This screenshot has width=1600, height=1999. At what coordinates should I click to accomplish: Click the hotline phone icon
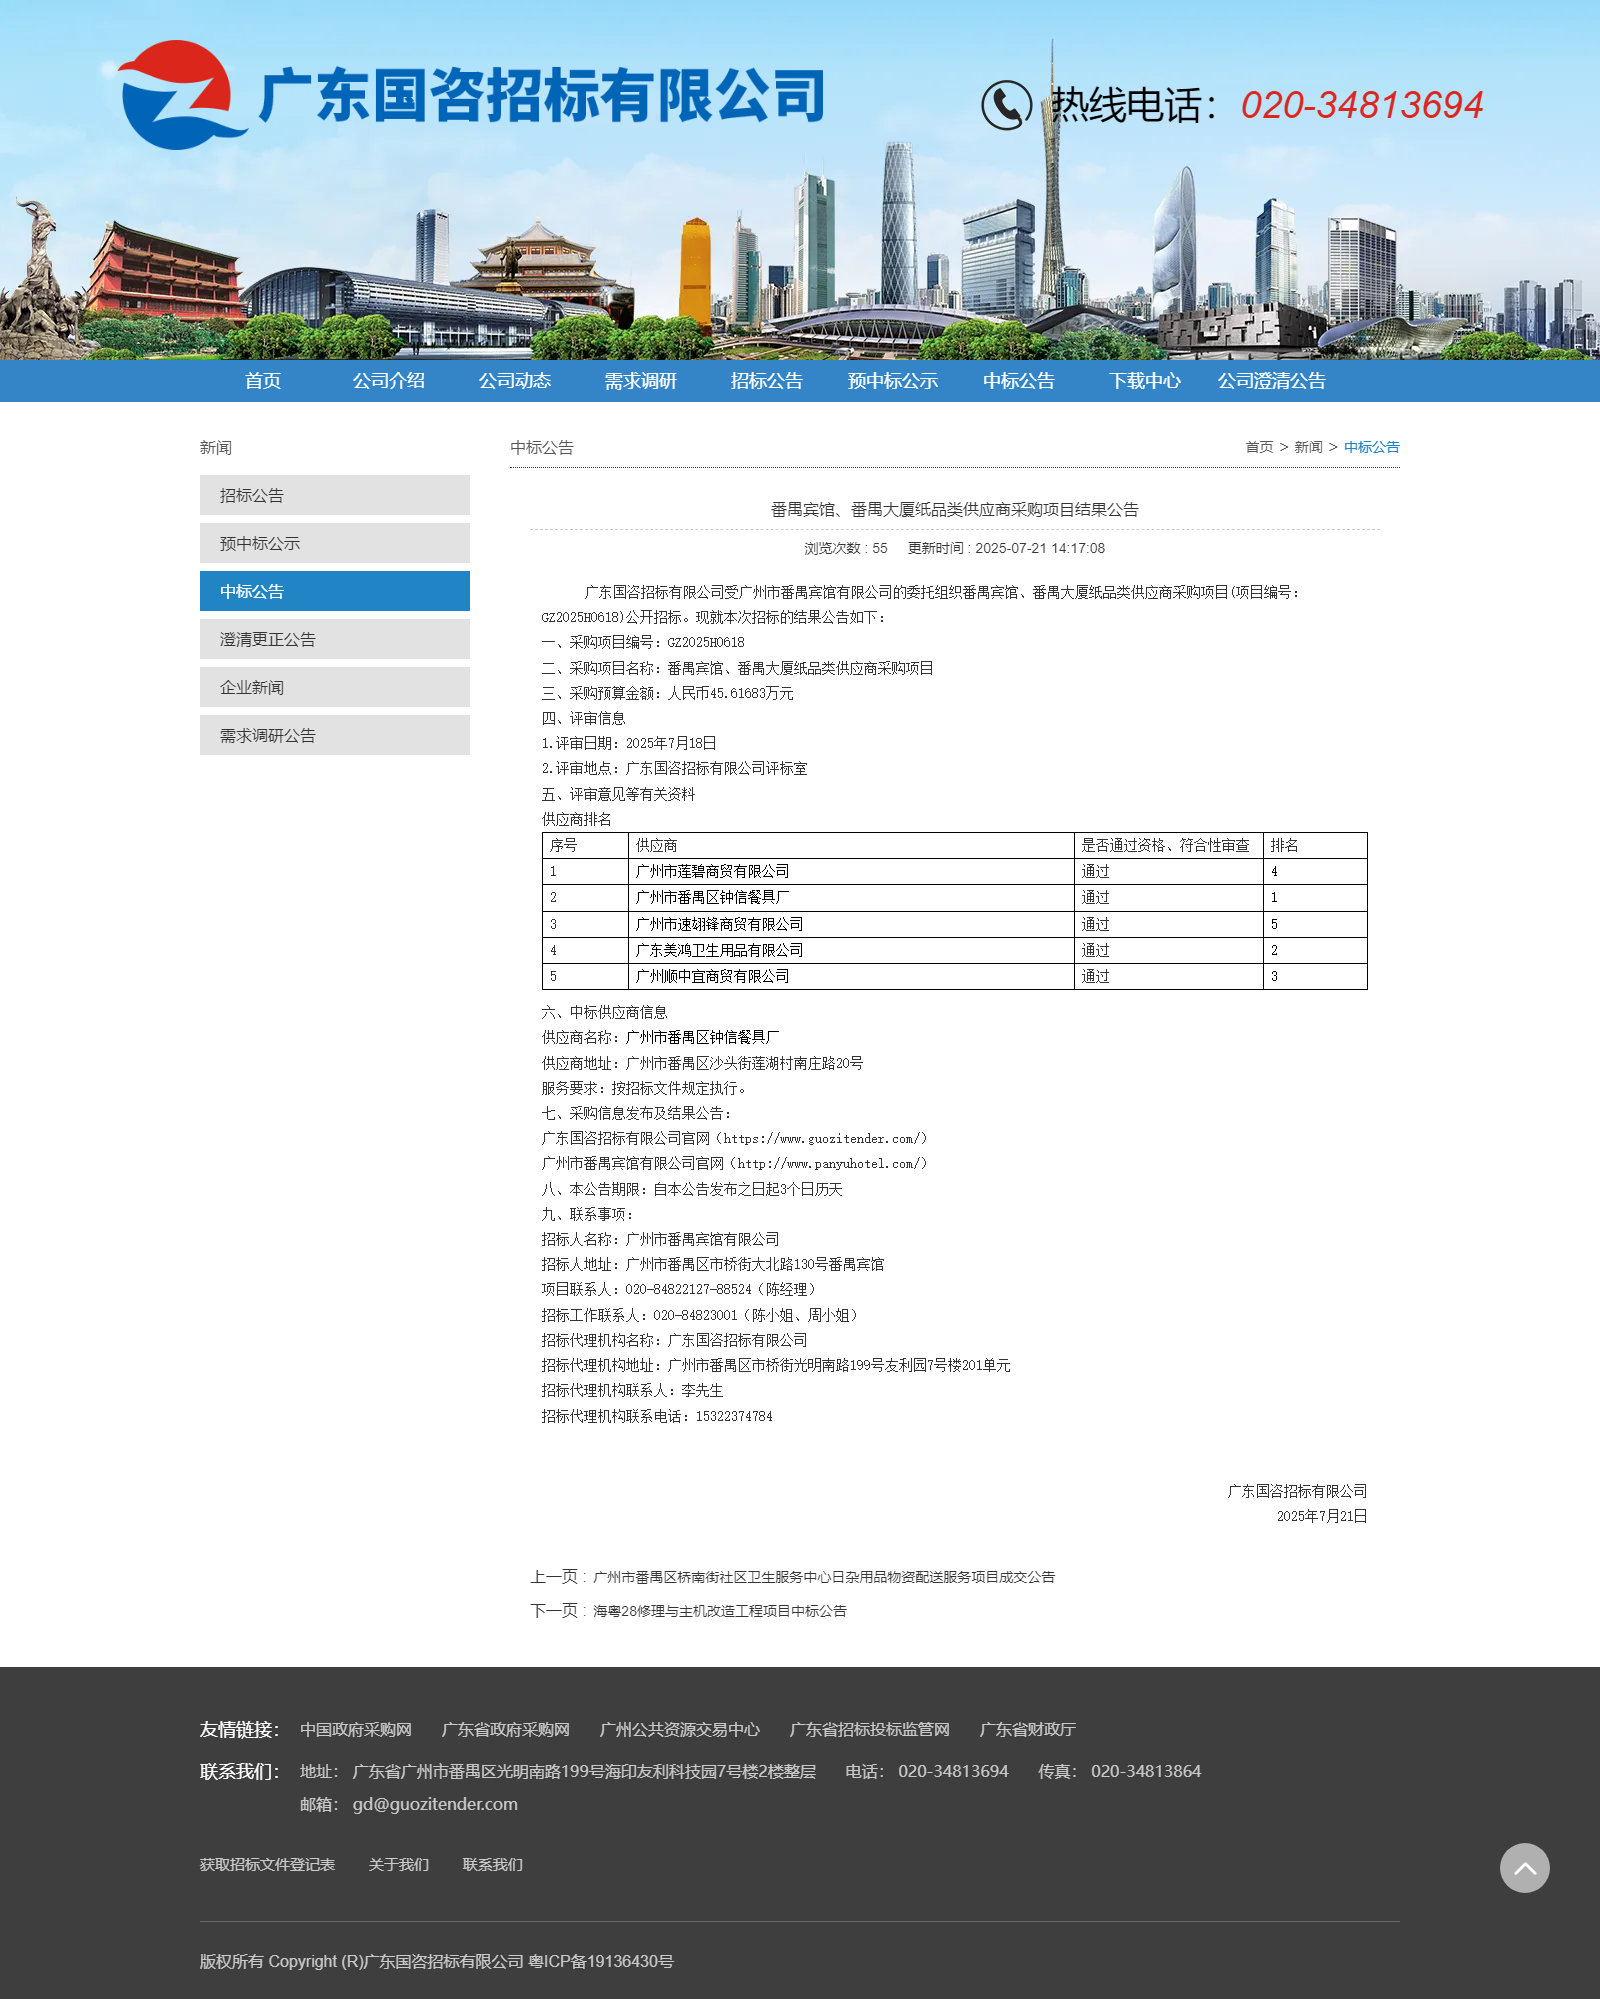1006,105
